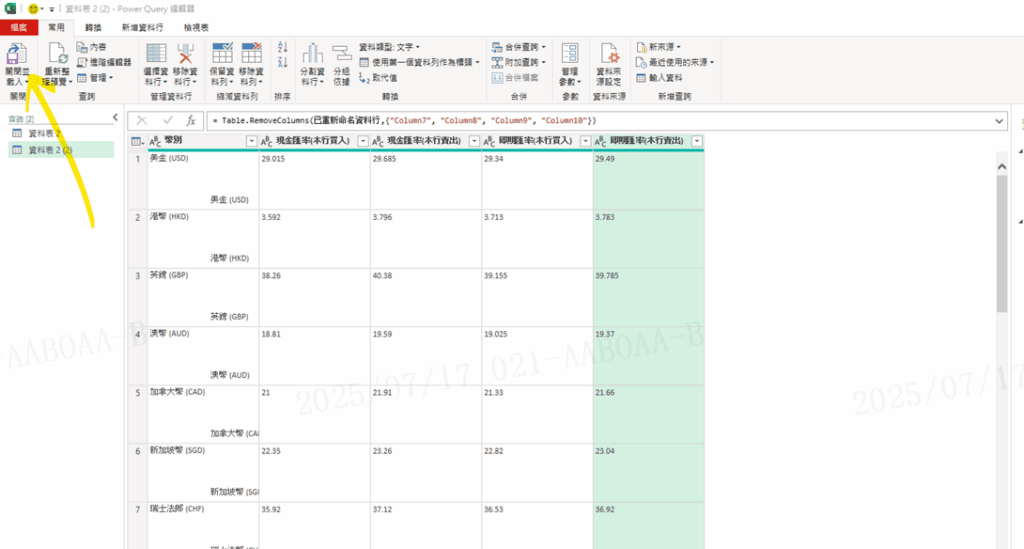The width and height of the screenshot is (1024, 549).
Task: Select the 資料表 2 query in pane
Action: 44,133
